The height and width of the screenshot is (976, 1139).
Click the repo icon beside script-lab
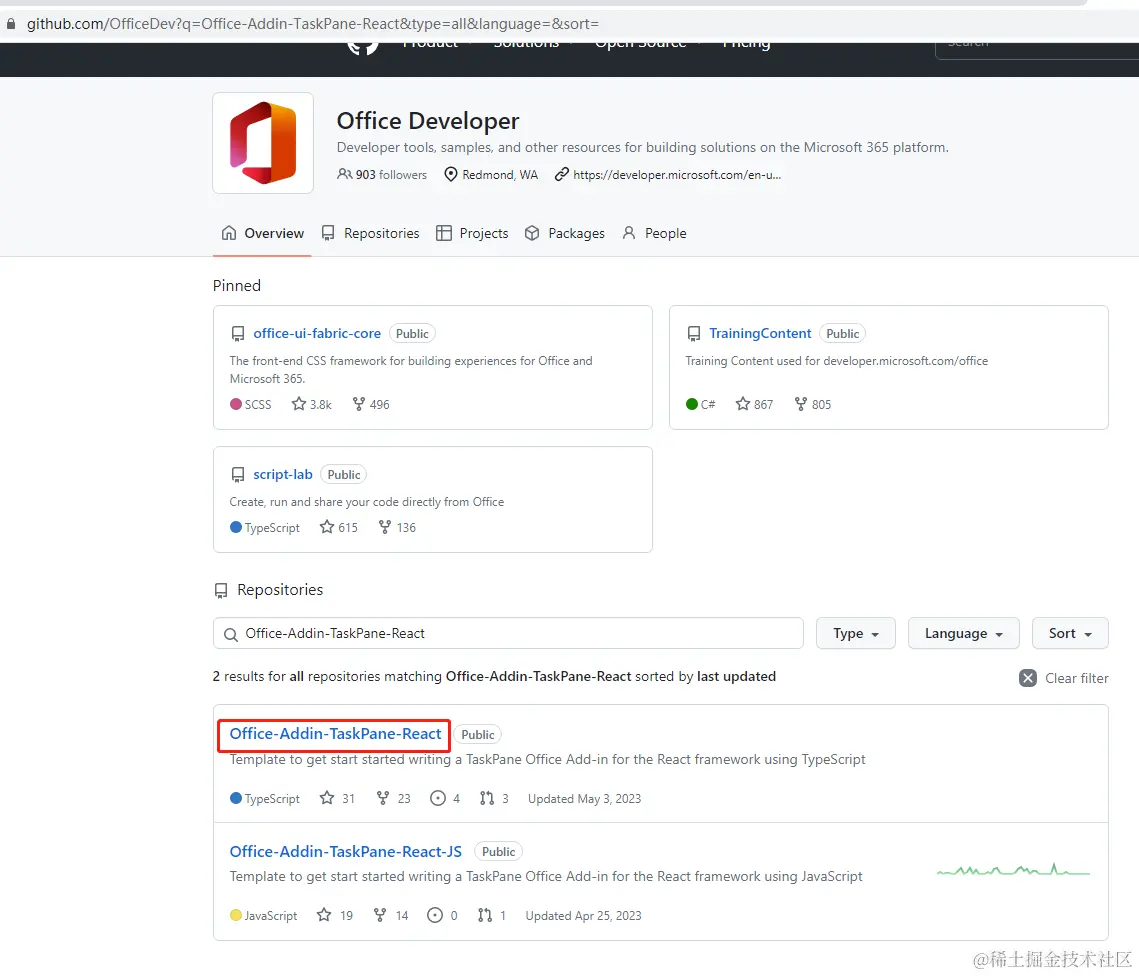click(238, 475)
